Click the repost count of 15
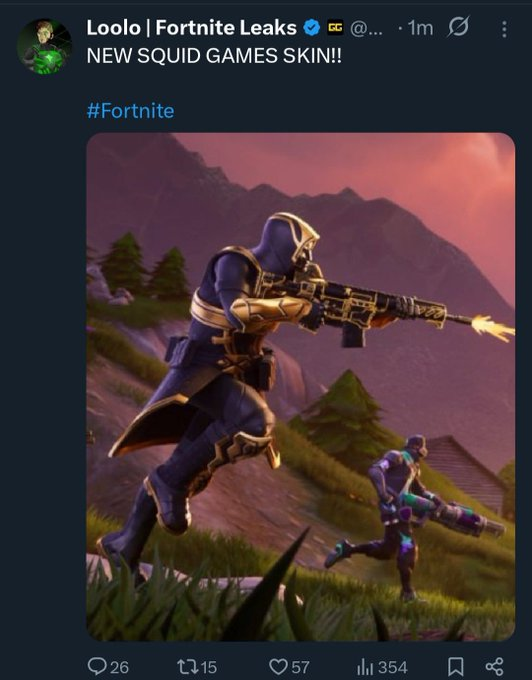Viewport: 532px width, 680px height. tap(209, 667)
